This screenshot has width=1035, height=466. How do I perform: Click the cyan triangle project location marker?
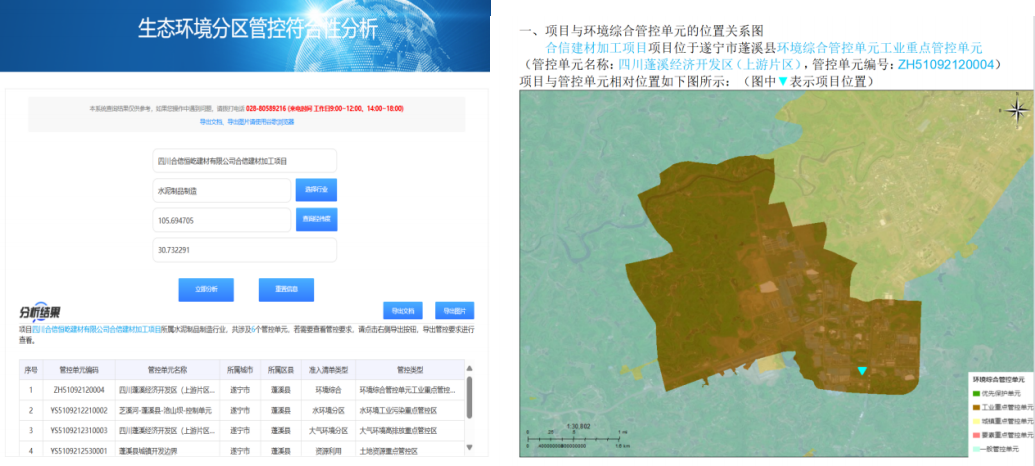click(x=862, y=371)
